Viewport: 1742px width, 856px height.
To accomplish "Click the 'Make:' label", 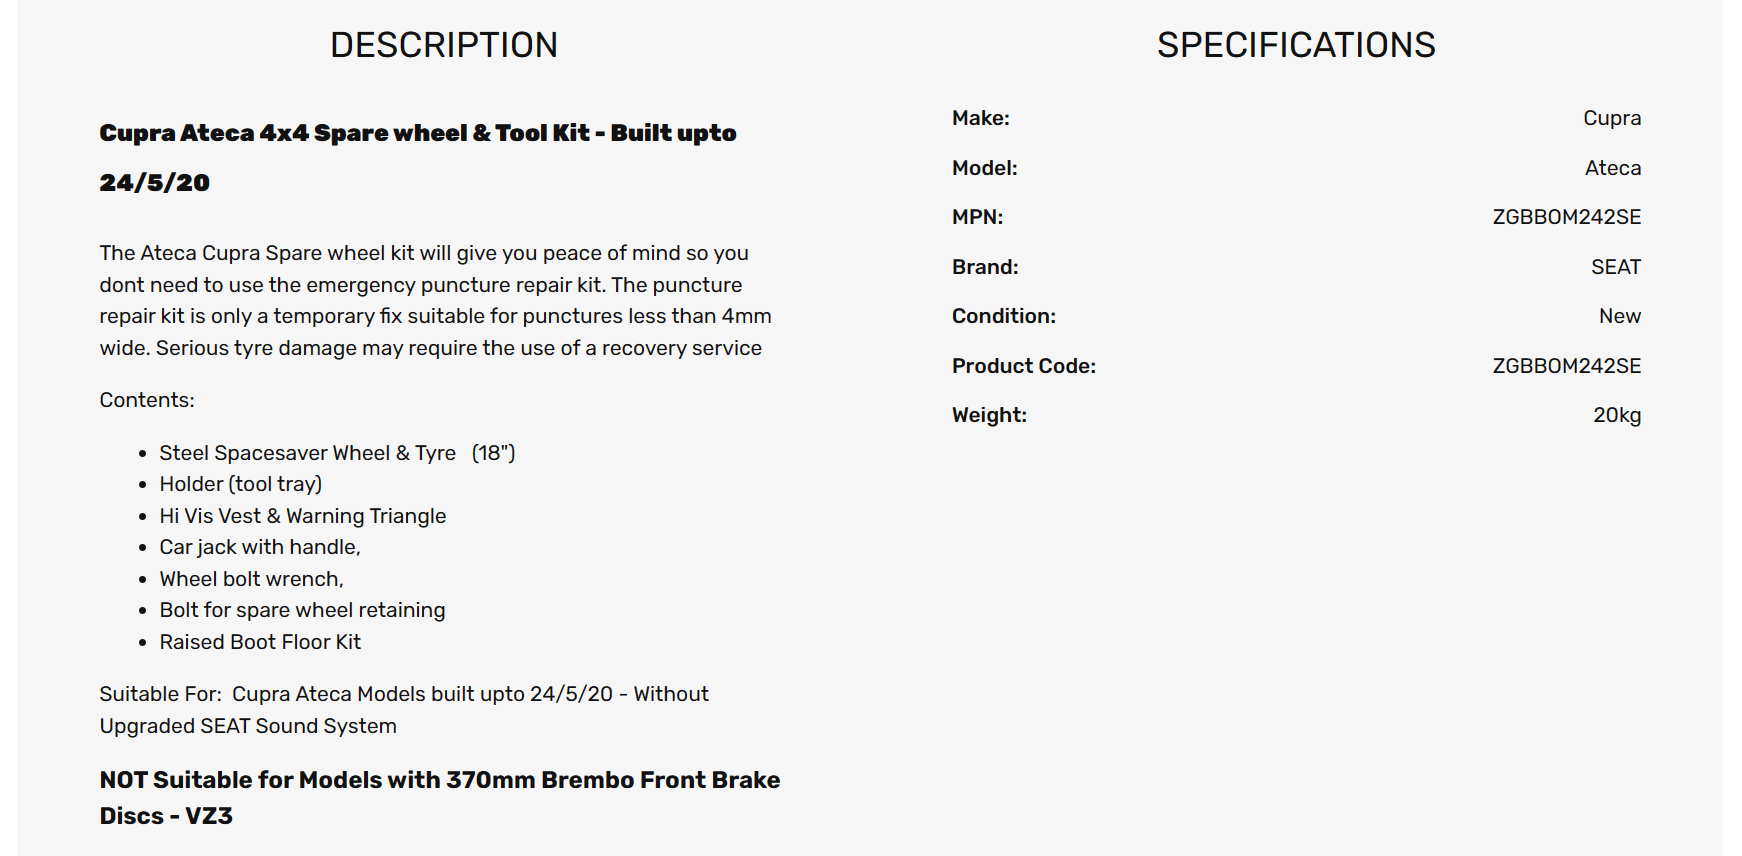I will click(981, 118).
